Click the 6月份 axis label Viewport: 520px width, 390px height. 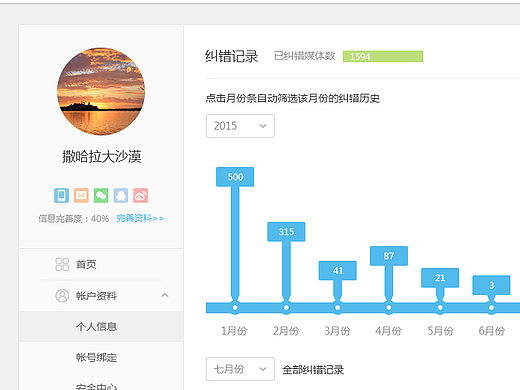tap(492, 331)
